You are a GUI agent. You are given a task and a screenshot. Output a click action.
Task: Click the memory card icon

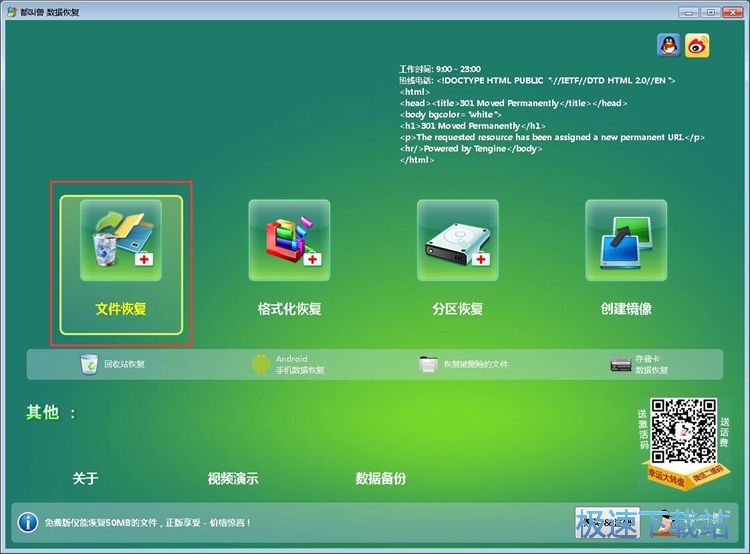click(620, 365)
